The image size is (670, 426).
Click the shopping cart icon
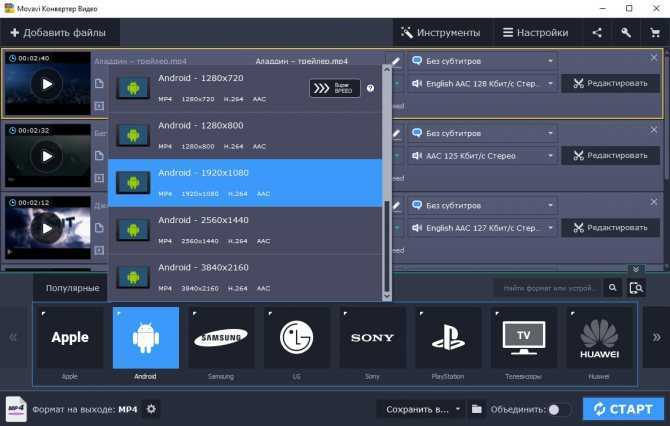tap(655, 32)
